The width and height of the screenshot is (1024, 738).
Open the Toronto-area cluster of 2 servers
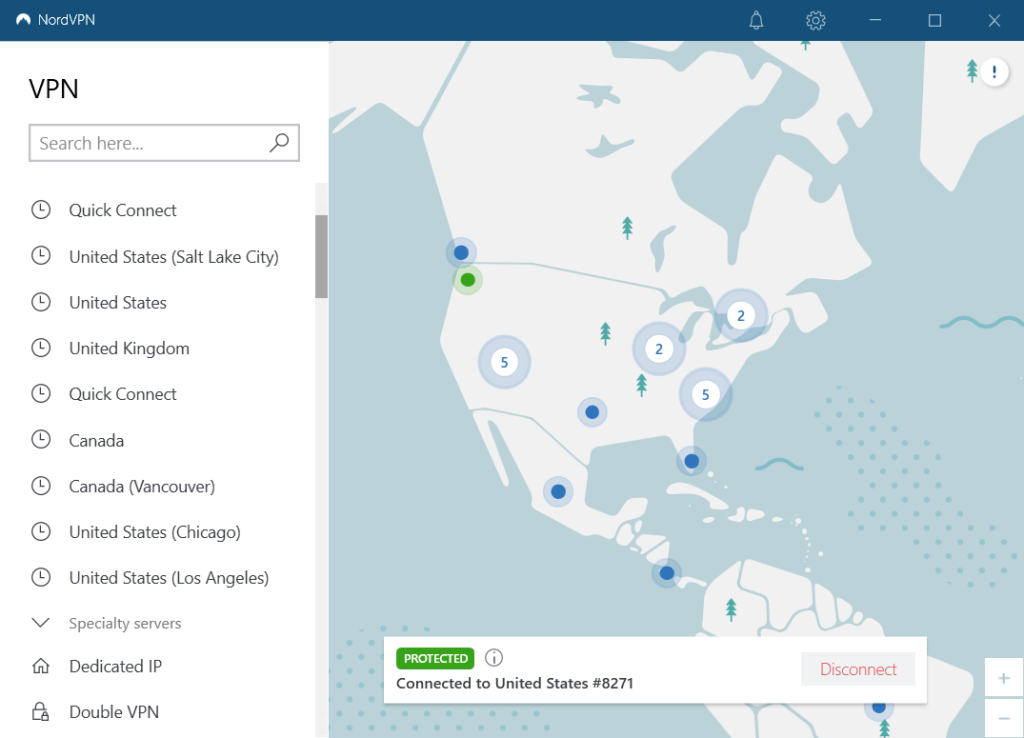point(741,315)
